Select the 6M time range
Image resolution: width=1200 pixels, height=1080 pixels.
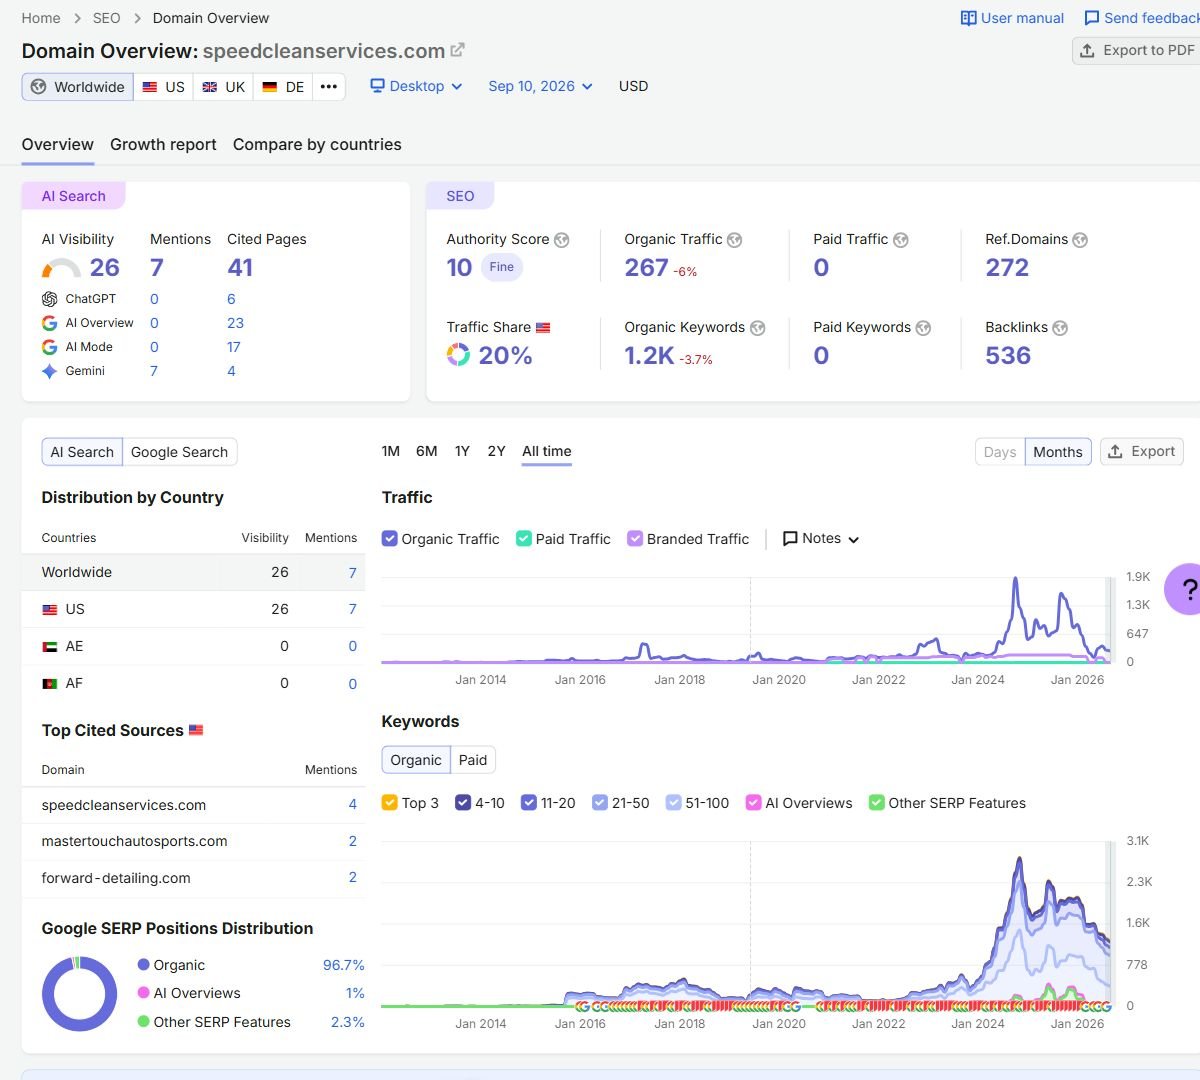[x=427, y=451]
